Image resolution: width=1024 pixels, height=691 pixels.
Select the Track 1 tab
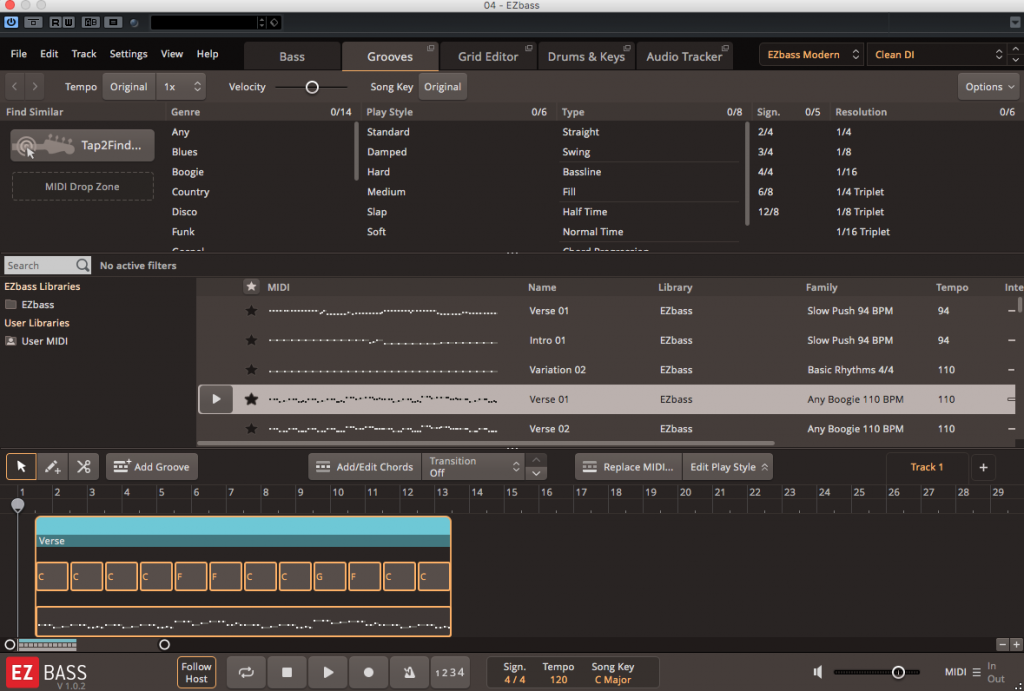coord(927,467)
